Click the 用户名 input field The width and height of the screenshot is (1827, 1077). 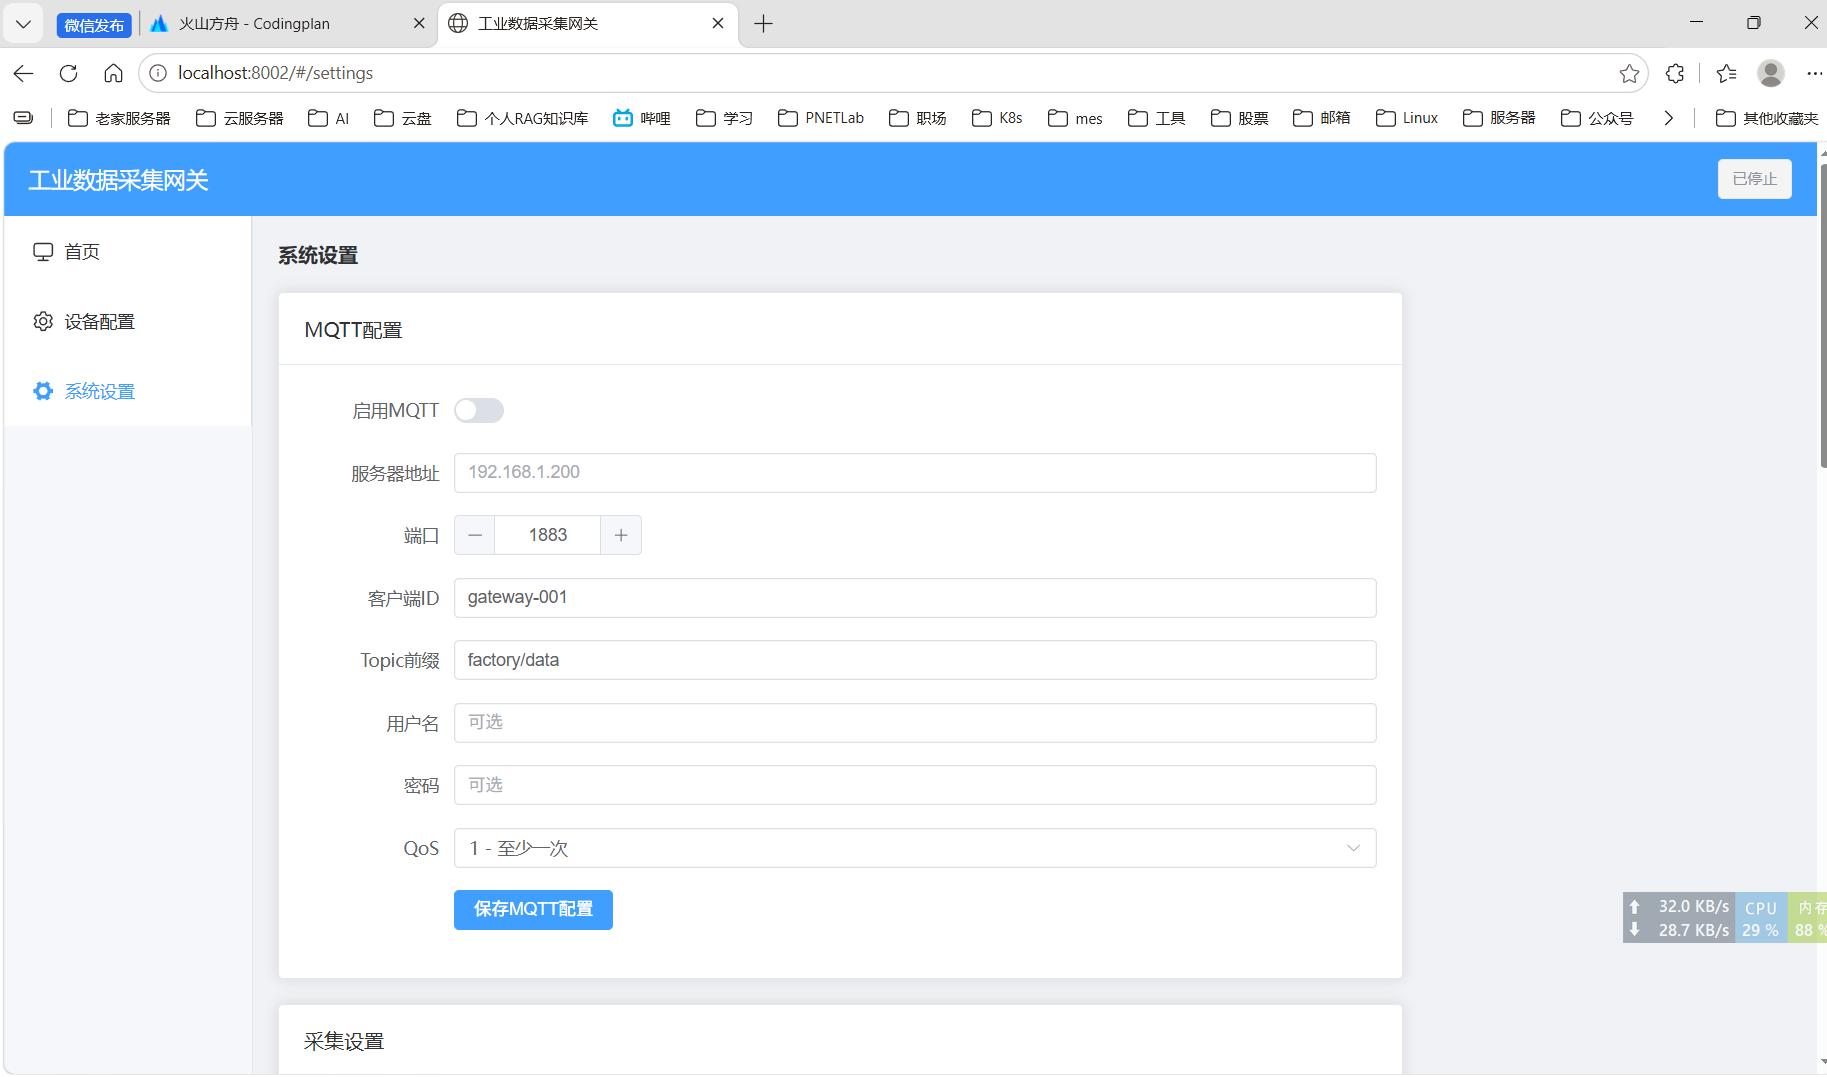tap(915, 723)
